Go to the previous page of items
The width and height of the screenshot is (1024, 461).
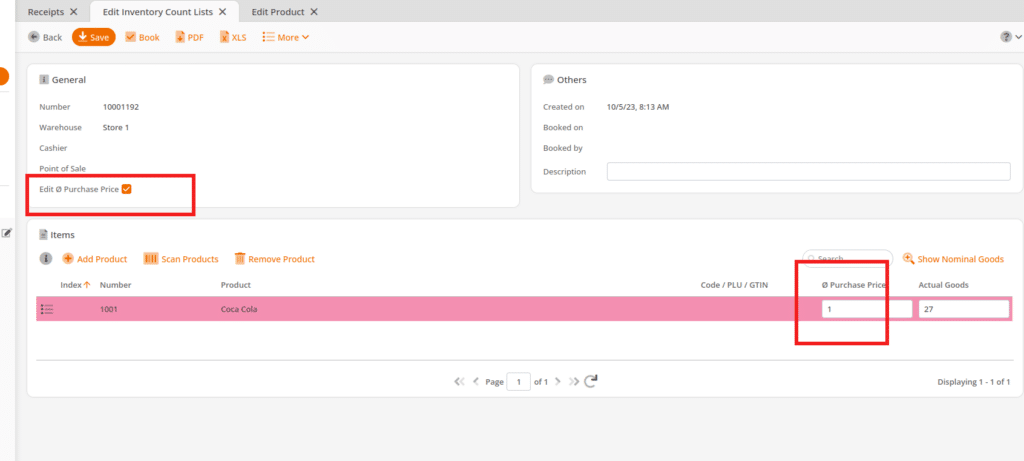tap(476, 381)
